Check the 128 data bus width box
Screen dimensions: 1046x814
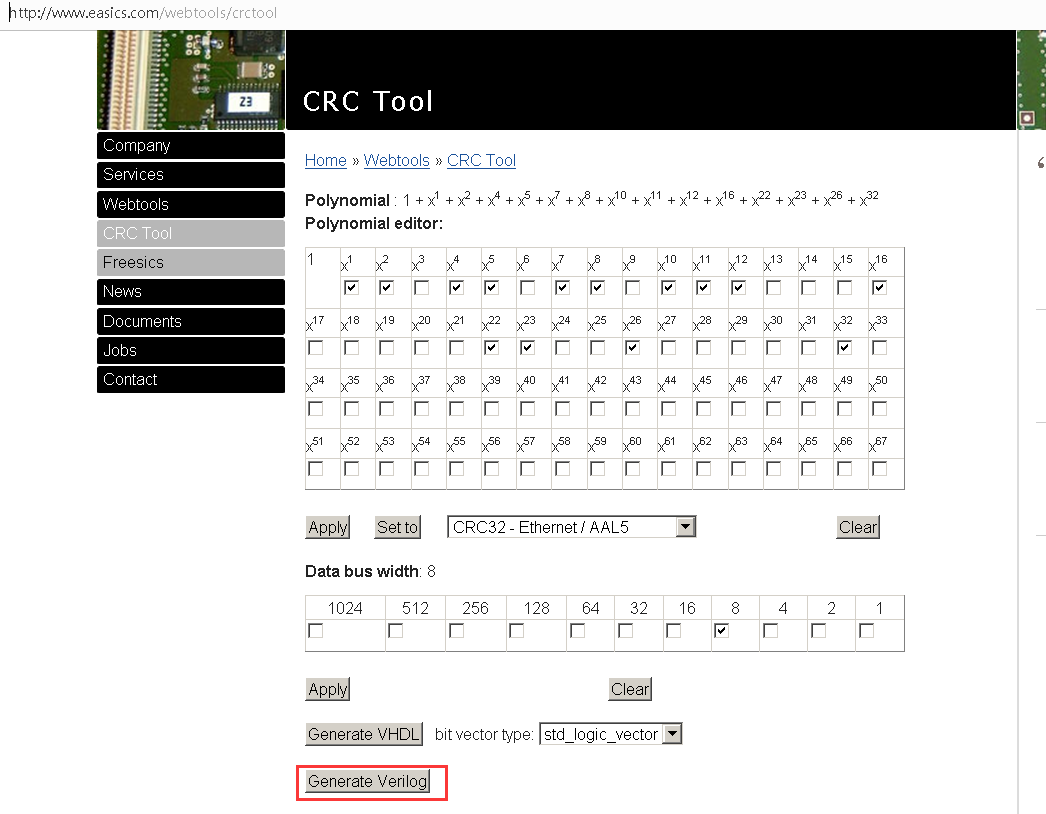[x=516, y=631]
